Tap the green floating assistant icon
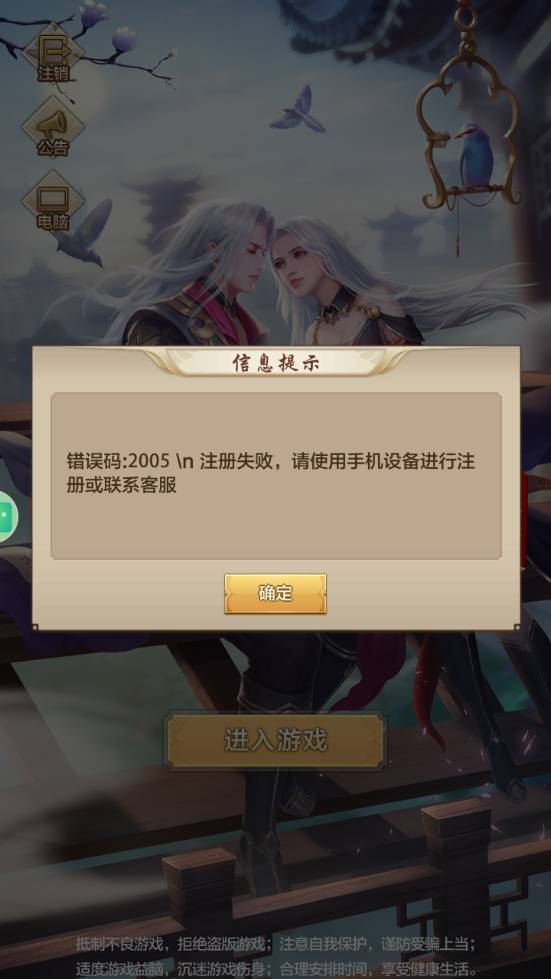The height and width of the screenshot is (979, 551). tap(7, 516)
